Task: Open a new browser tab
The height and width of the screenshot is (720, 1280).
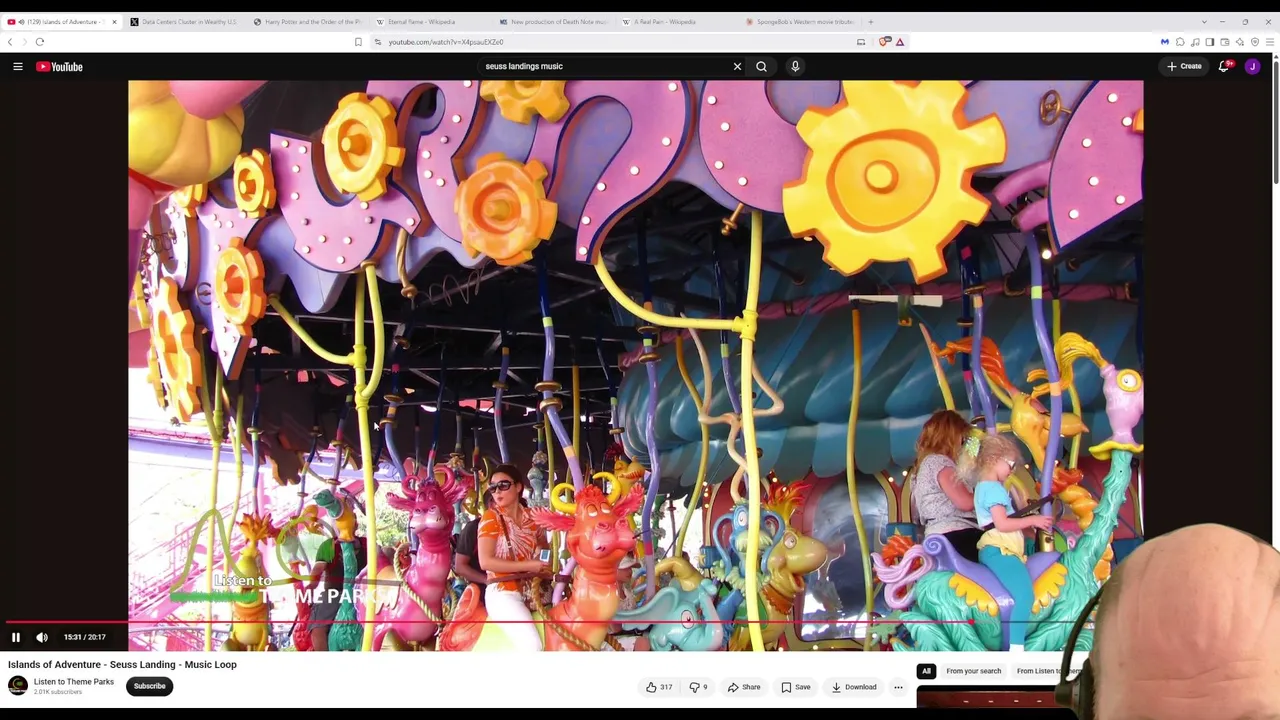Action: pyautogui.click(x=871, y=22)
